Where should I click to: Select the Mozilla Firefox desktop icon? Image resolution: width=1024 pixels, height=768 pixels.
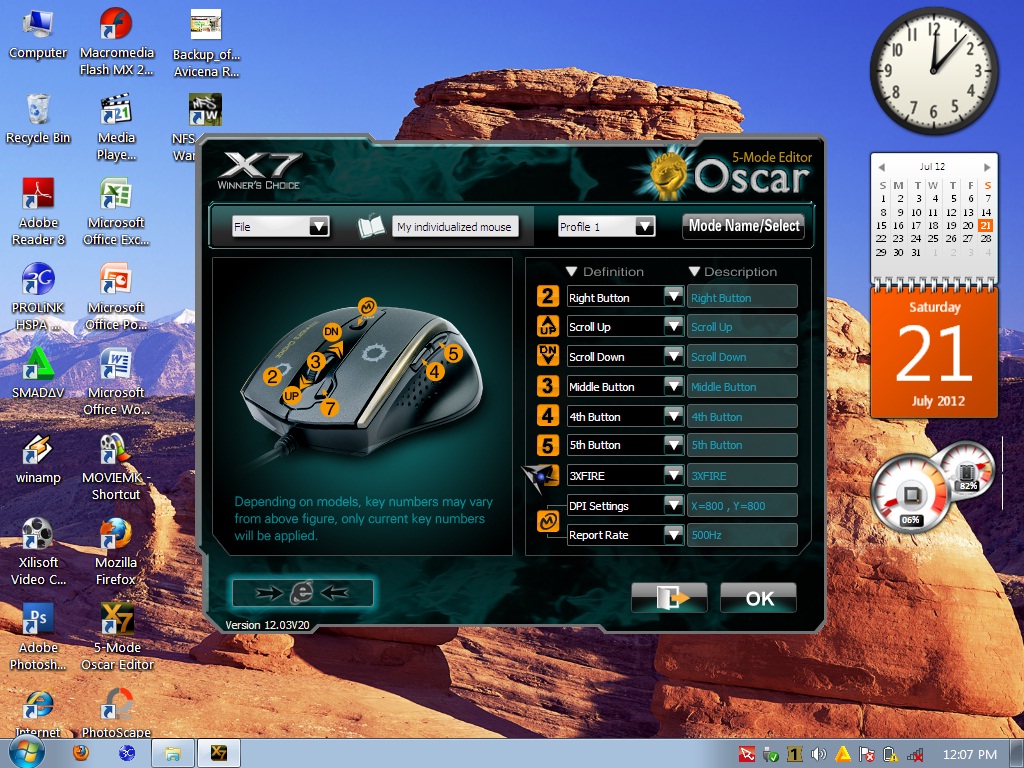[x=116, y=552]
